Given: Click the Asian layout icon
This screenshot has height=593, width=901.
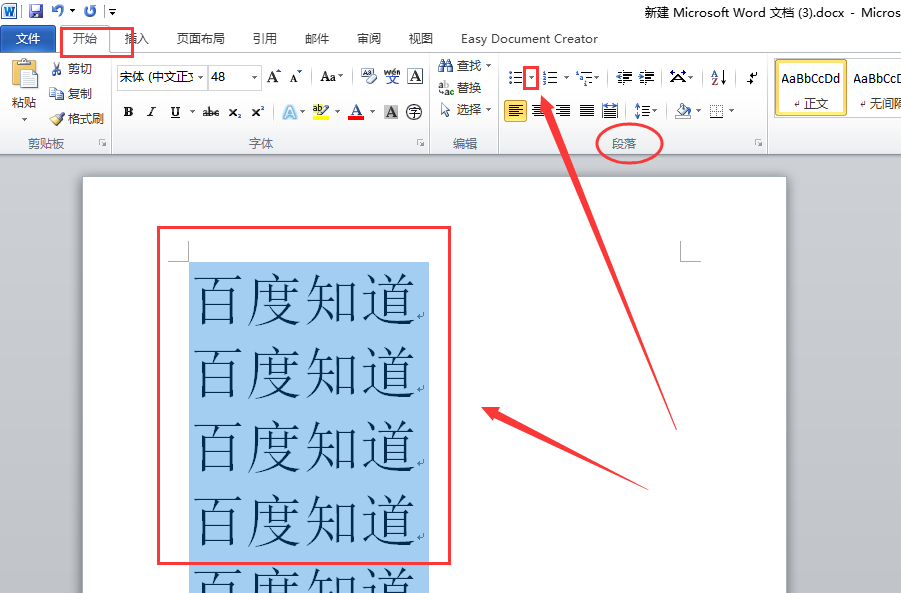Looking at the screenshot, I should pos(679,77).
